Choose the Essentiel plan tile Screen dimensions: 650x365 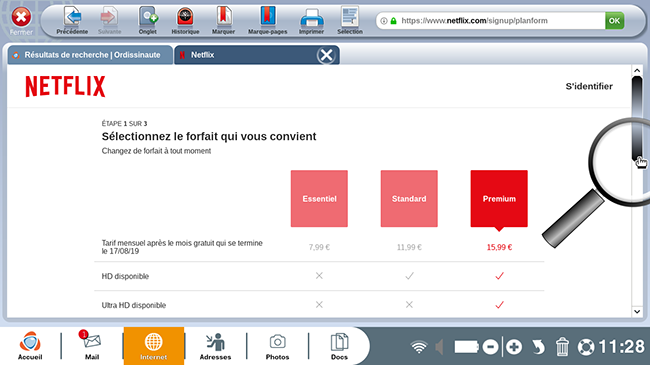pos(319,199)
